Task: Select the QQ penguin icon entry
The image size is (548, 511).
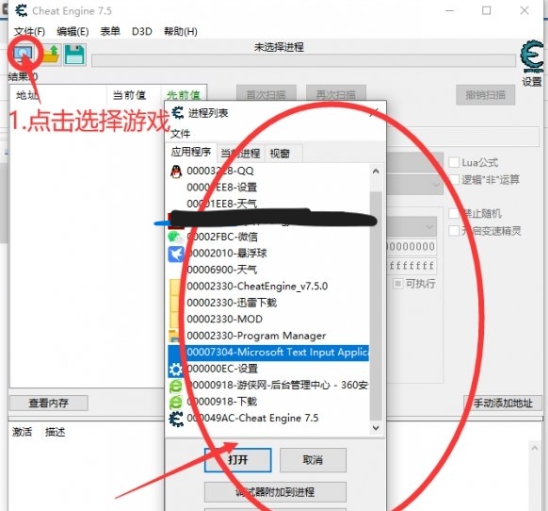Action: click(176, 171)
